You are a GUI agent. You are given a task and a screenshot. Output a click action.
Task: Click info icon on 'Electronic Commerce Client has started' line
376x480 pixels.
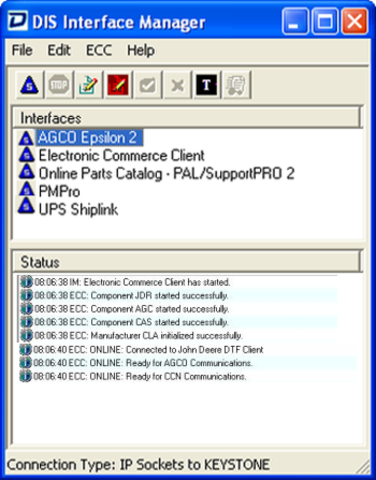click(x=26, y=282)
